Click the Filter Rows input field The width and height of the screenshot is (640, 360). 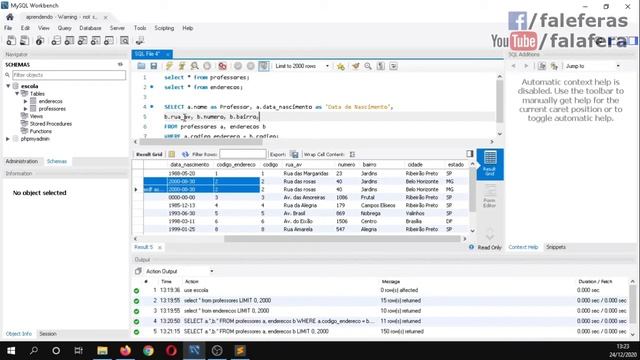pos(242,154)
